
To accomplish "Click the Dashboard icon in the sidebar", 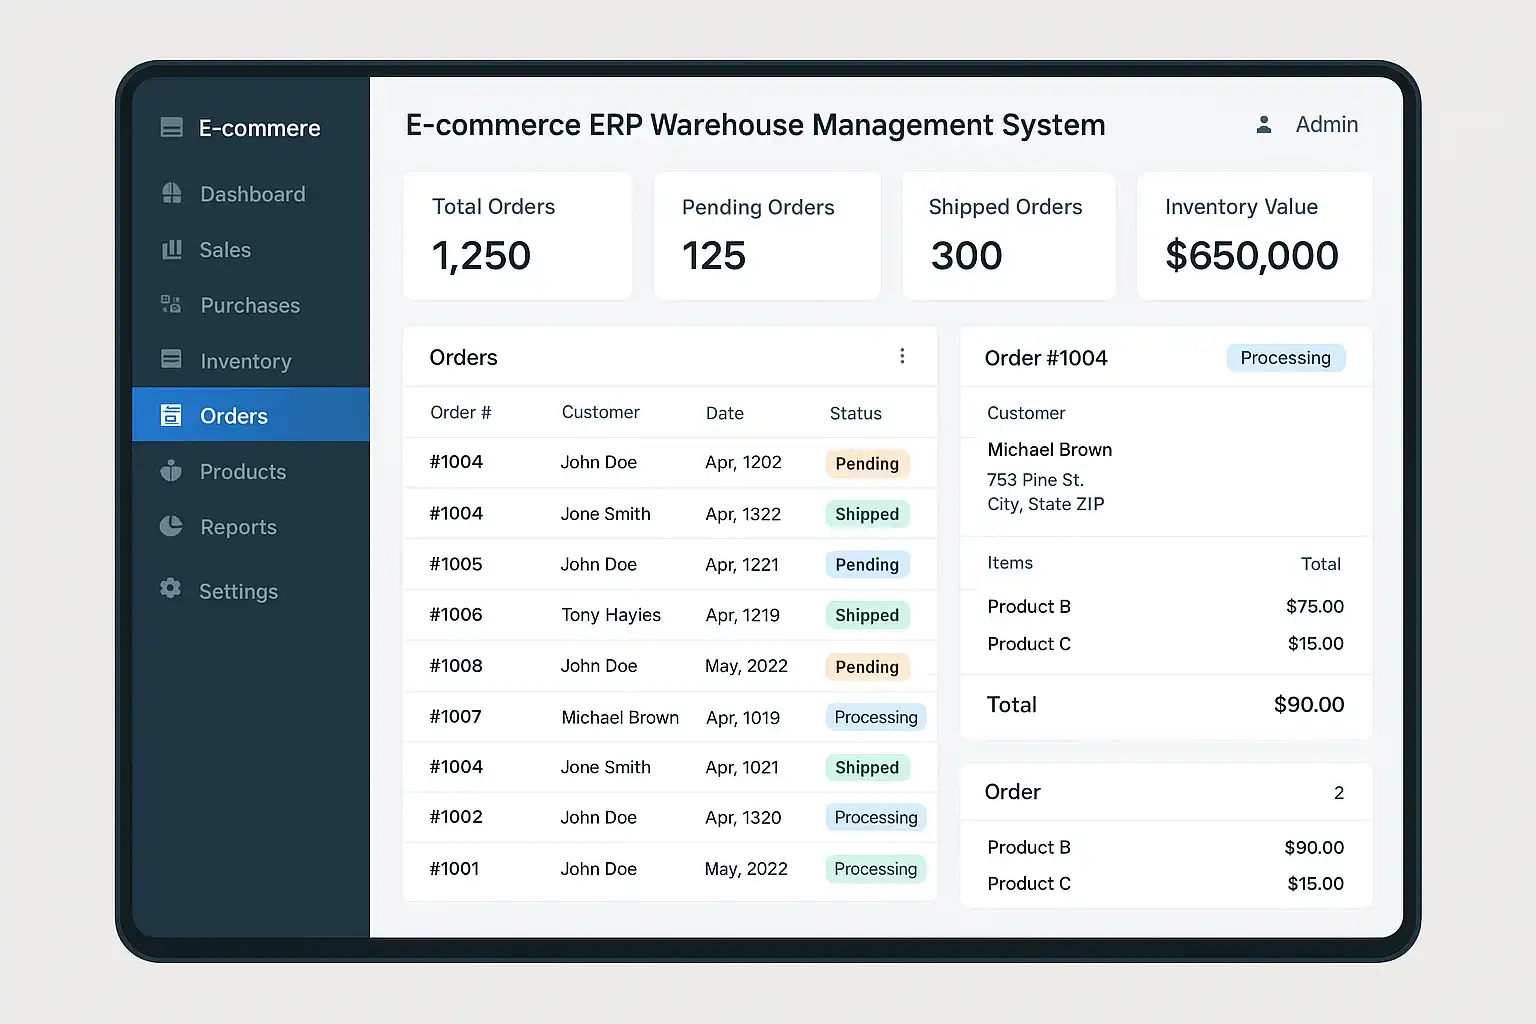I will (x=172, y=193).
